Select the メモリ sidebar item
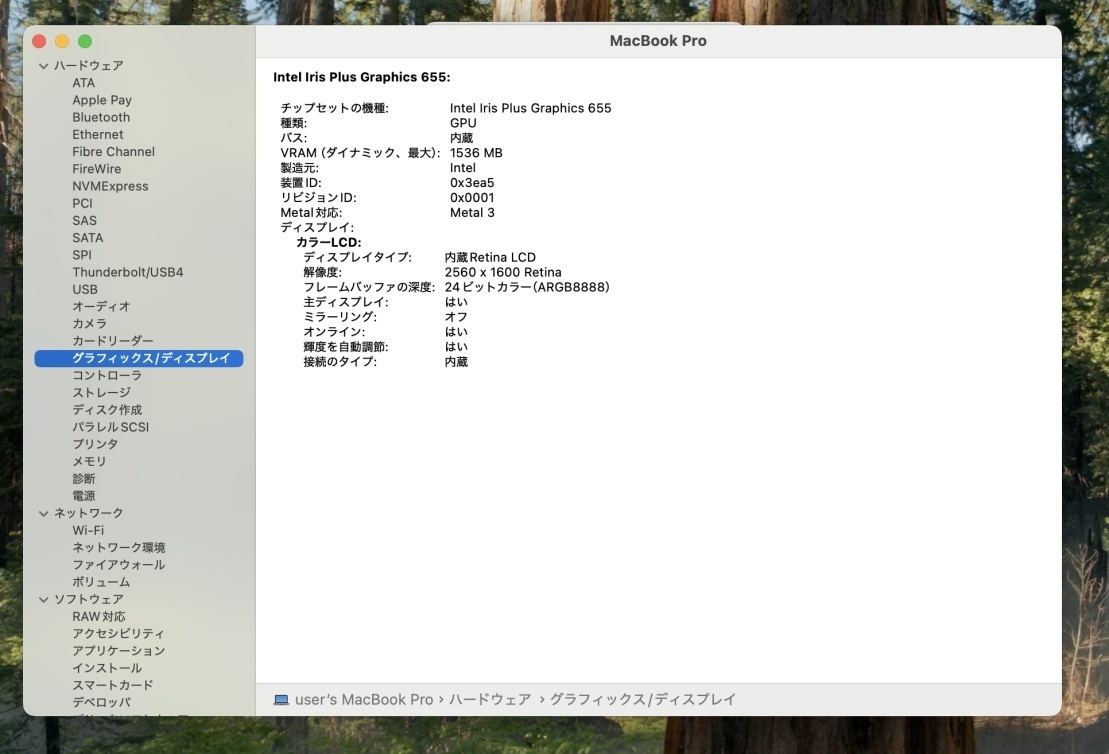This screenshot has height=754, width=1109. tap(89, 462)
